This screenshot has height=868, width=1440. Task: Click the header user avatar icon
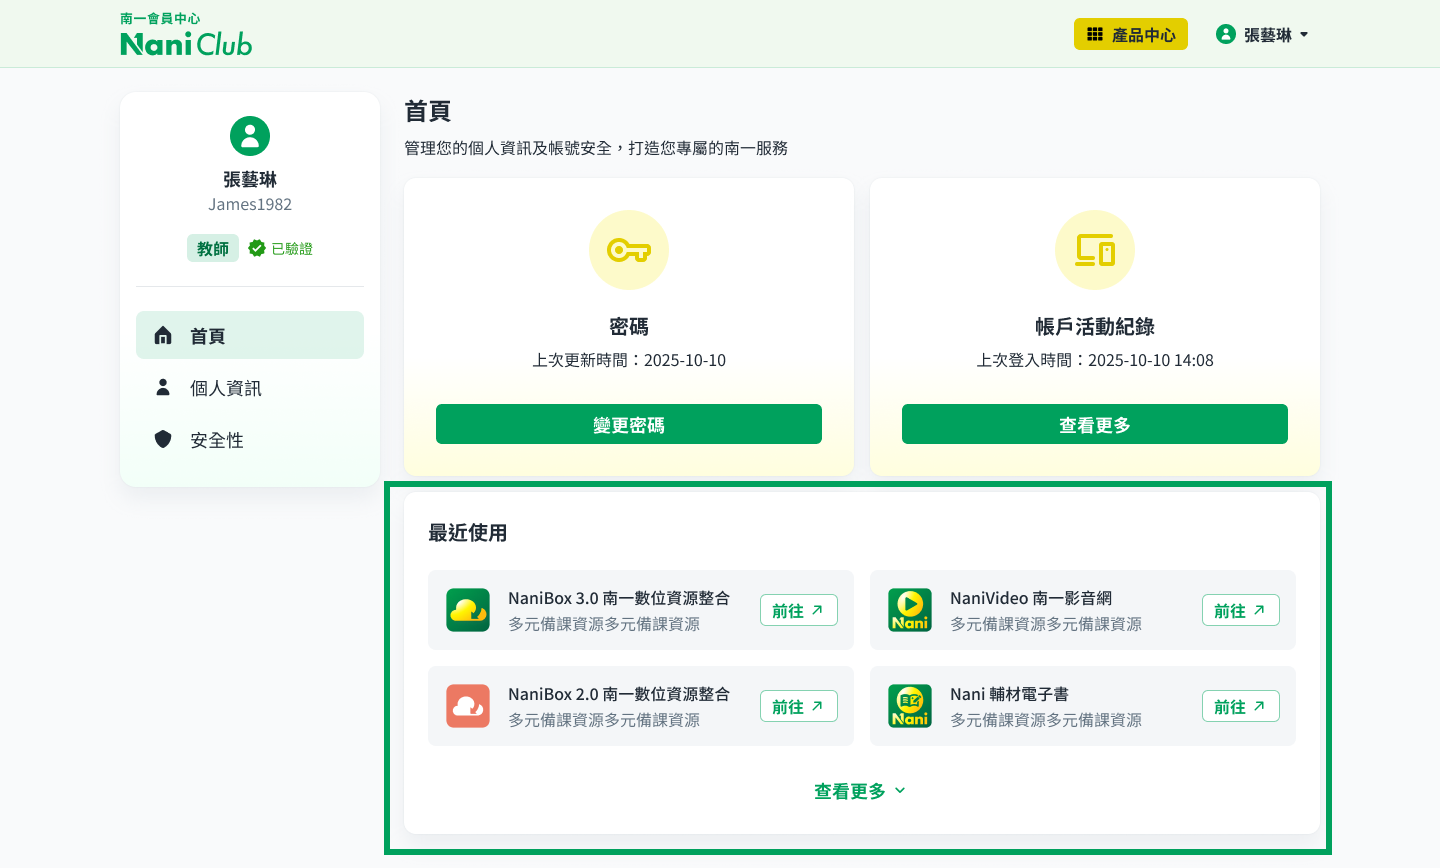coord(1226,34)
